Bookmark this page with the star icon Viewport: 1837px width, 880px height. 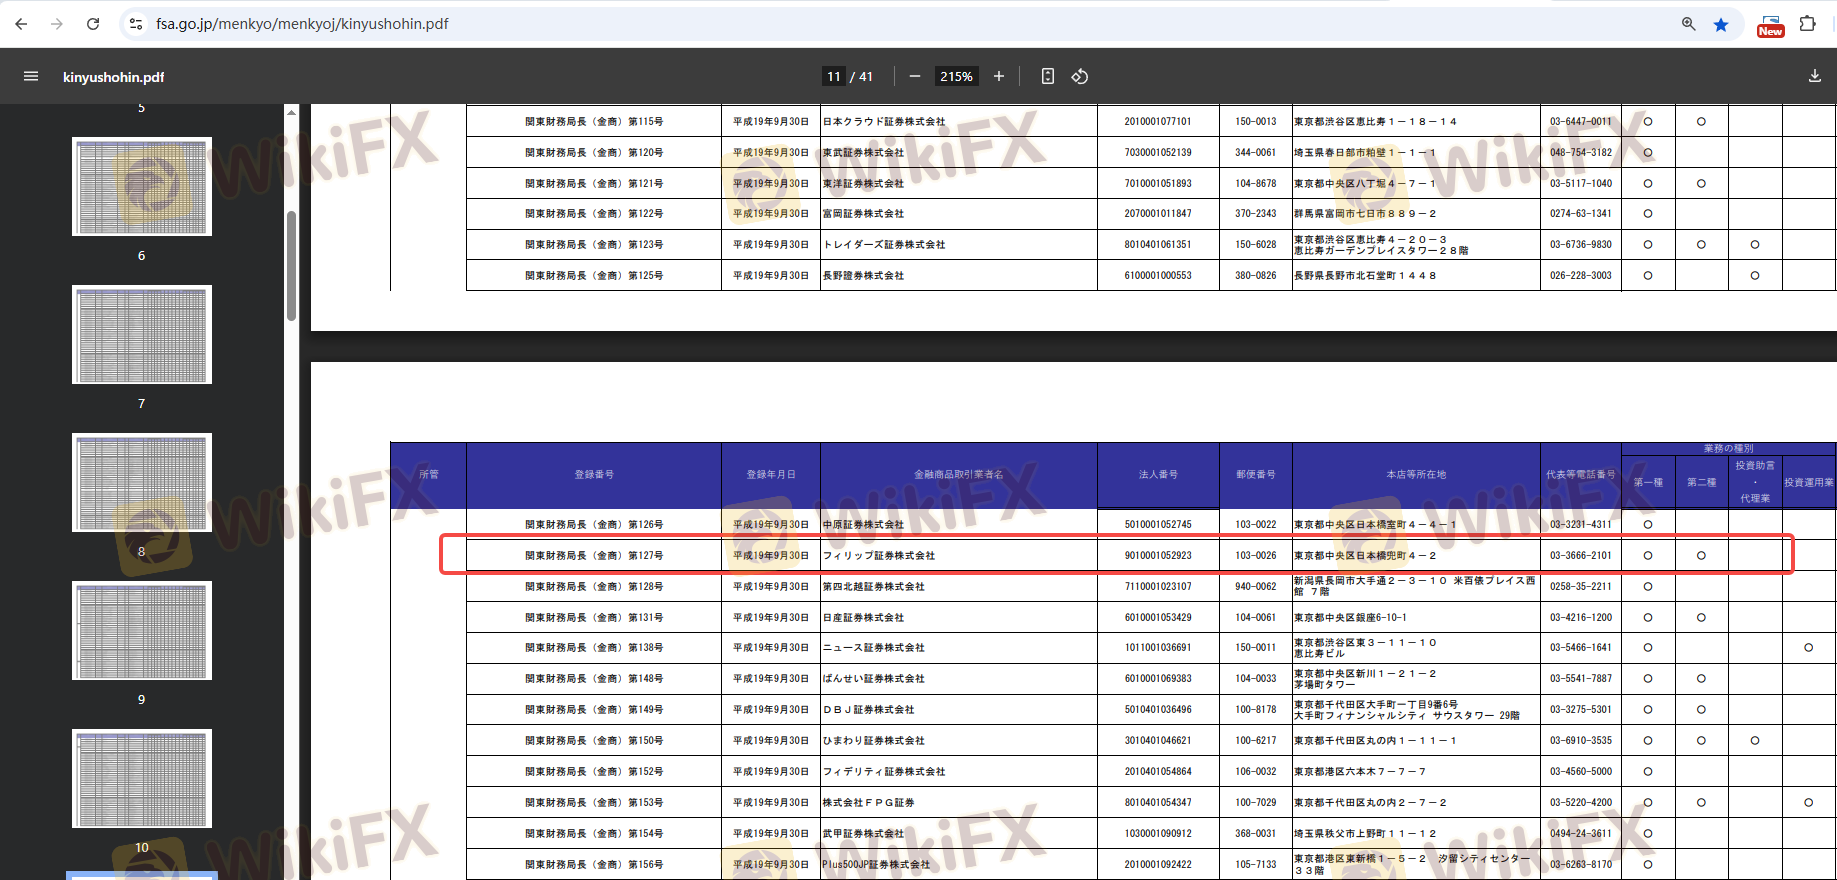tap(1721, 24)
